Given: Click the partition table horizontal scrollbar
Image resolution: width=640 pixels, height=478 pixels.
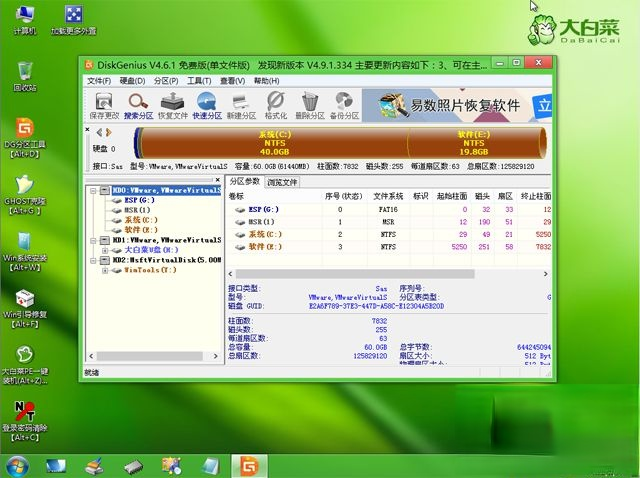Looking at the screenshot, I should coord(355,274).
